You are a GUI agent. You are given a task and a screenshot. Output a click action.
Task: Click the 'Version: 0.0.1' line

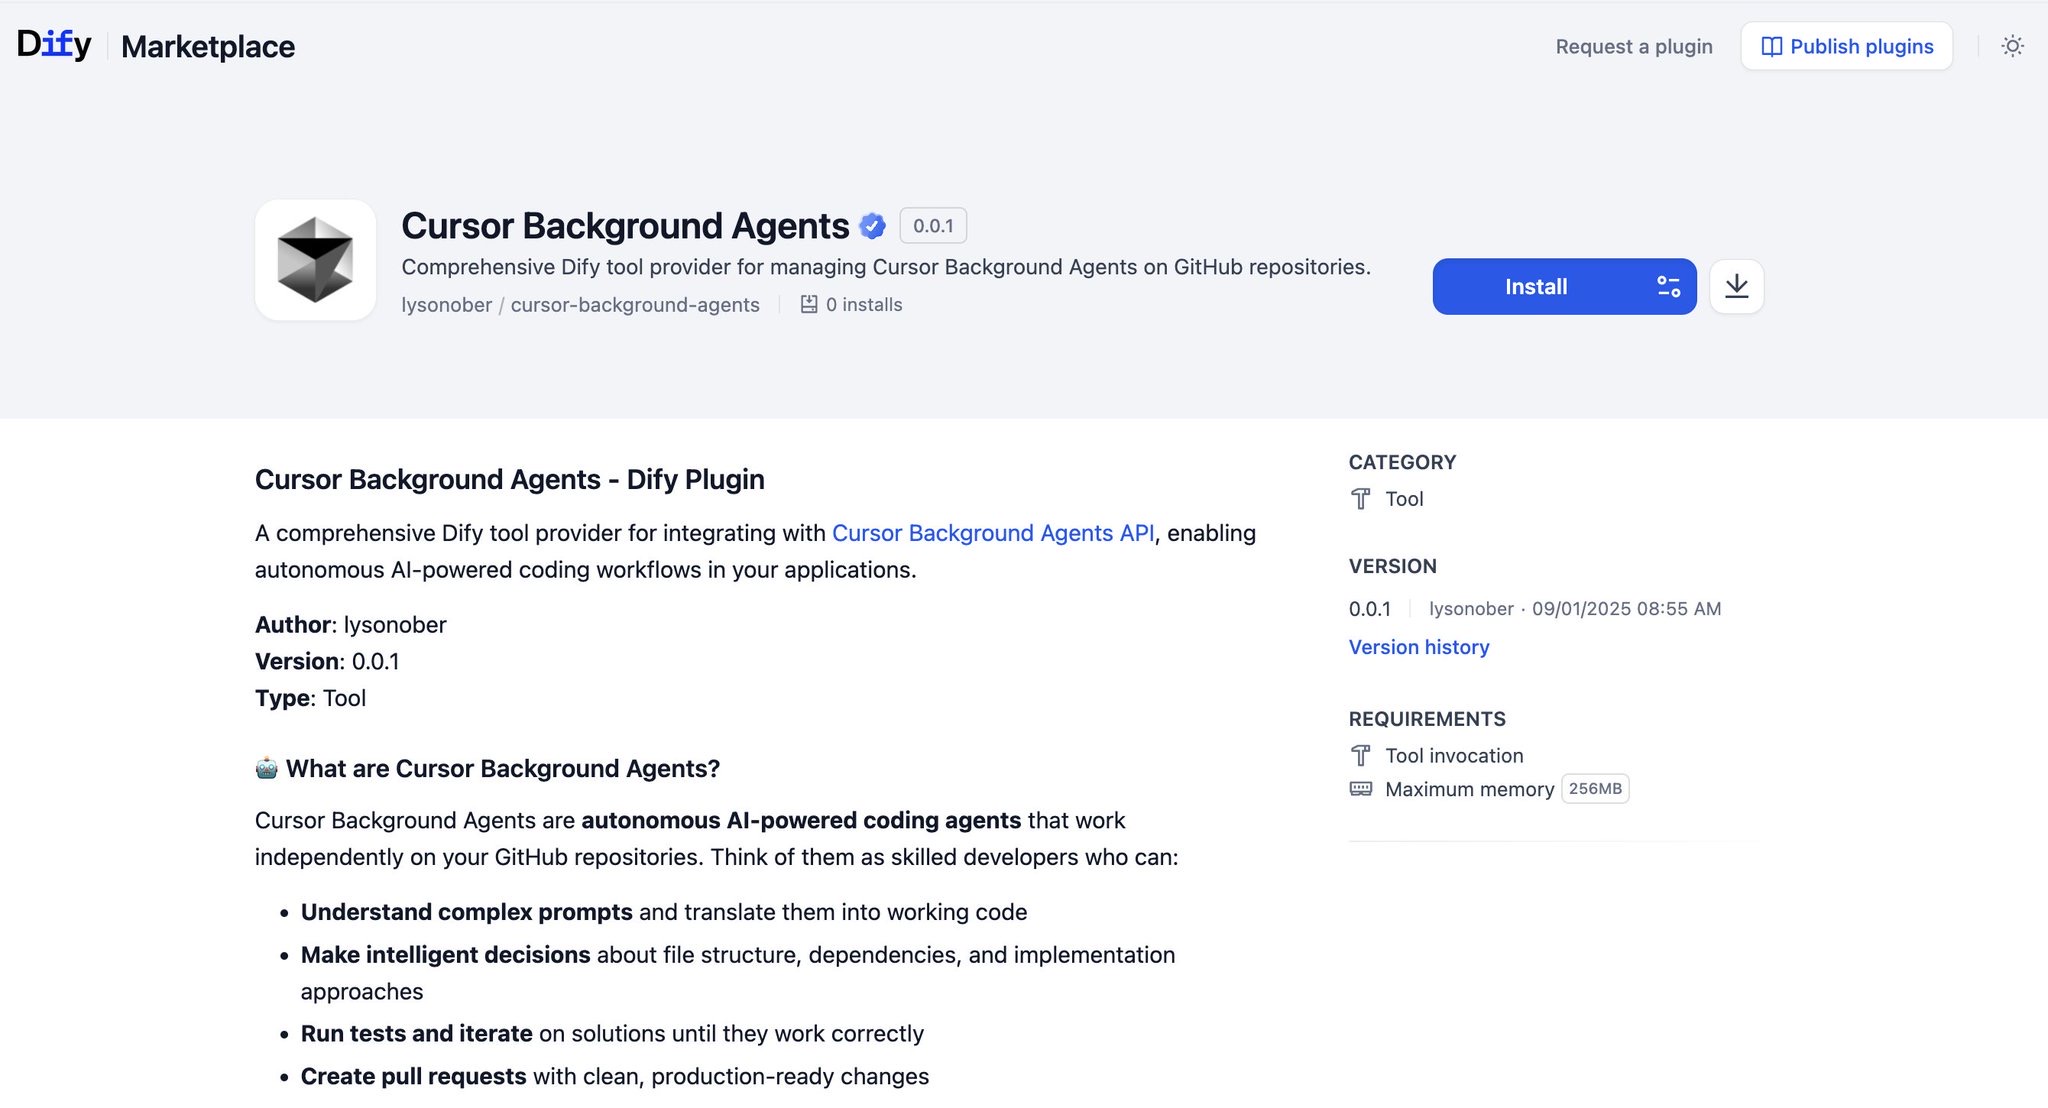click(327, 662)
